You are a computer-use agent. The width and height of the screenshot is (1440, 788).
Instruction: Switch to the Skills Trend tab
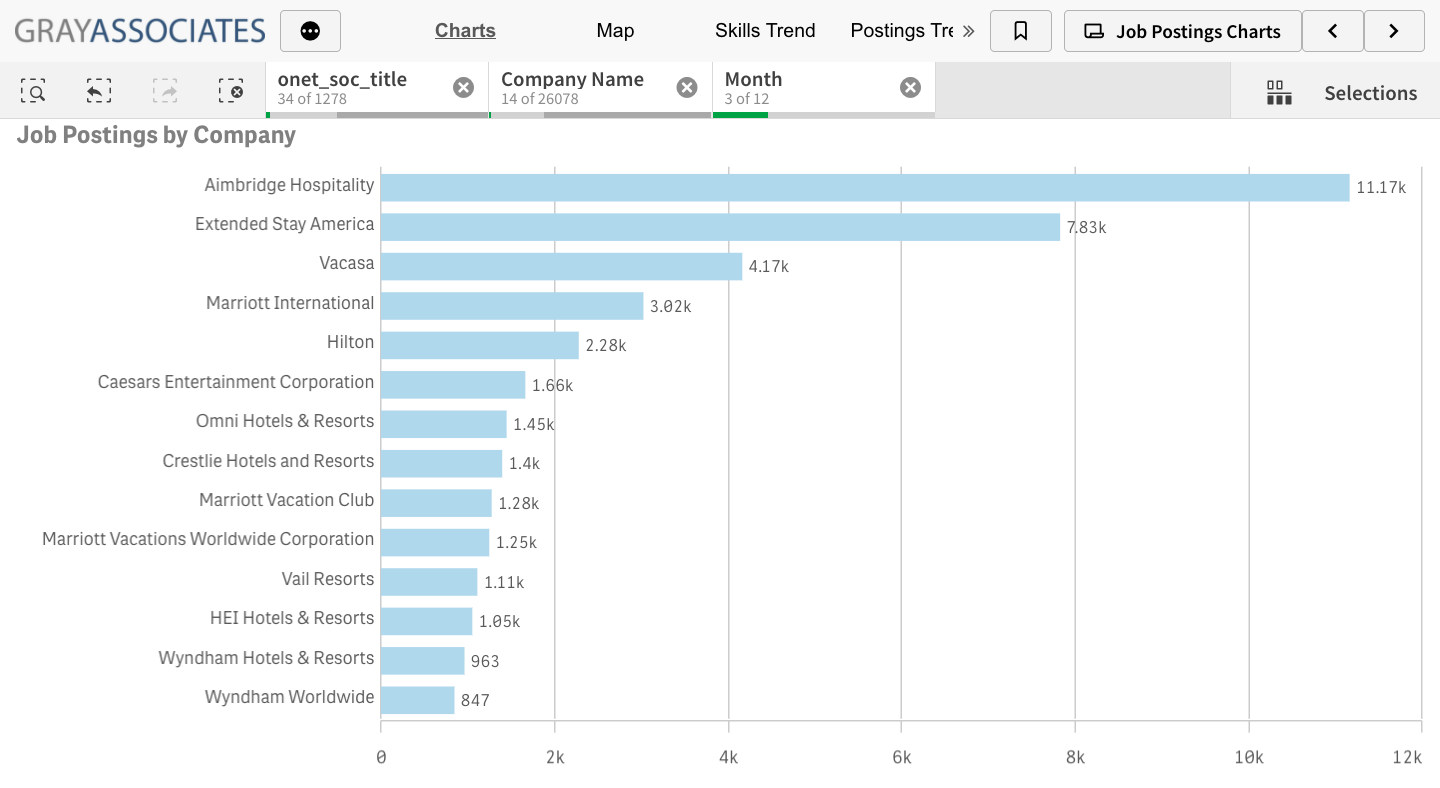click(765, 31)
